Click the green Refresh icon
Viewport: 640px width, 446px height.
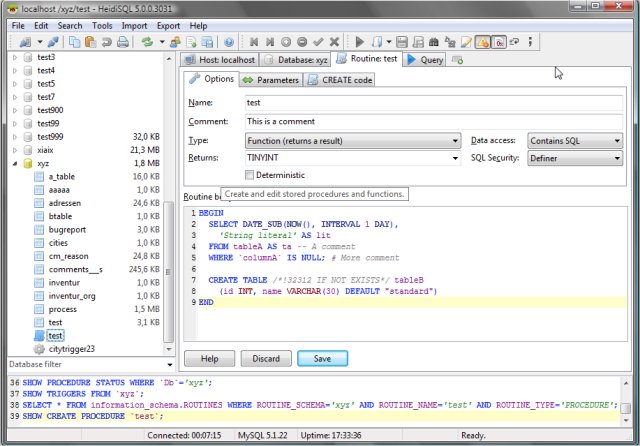click(149, 42)
